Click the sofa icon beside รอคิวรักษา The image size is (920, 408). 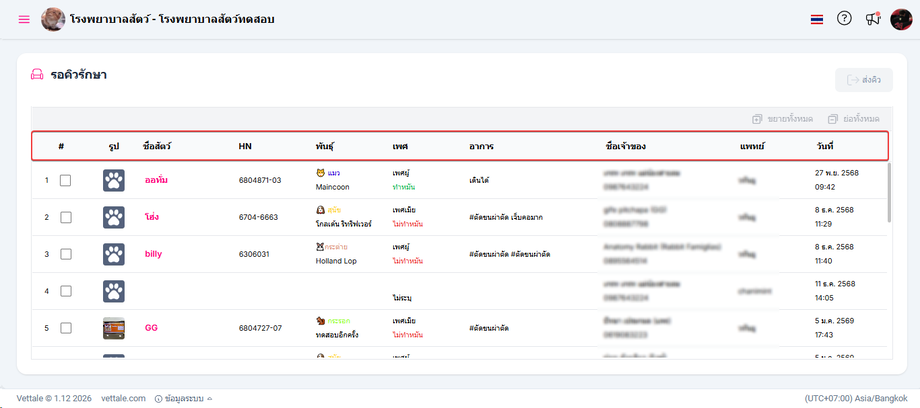pos(37,75)
